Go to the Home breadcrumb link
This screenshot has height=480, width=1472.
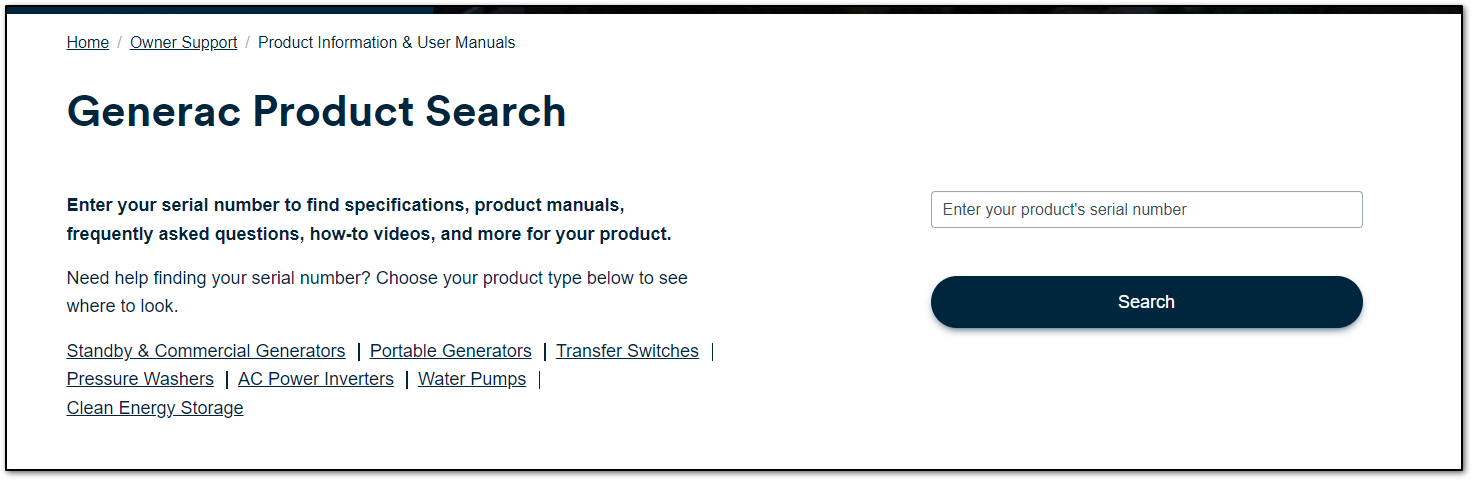(88, 42)
